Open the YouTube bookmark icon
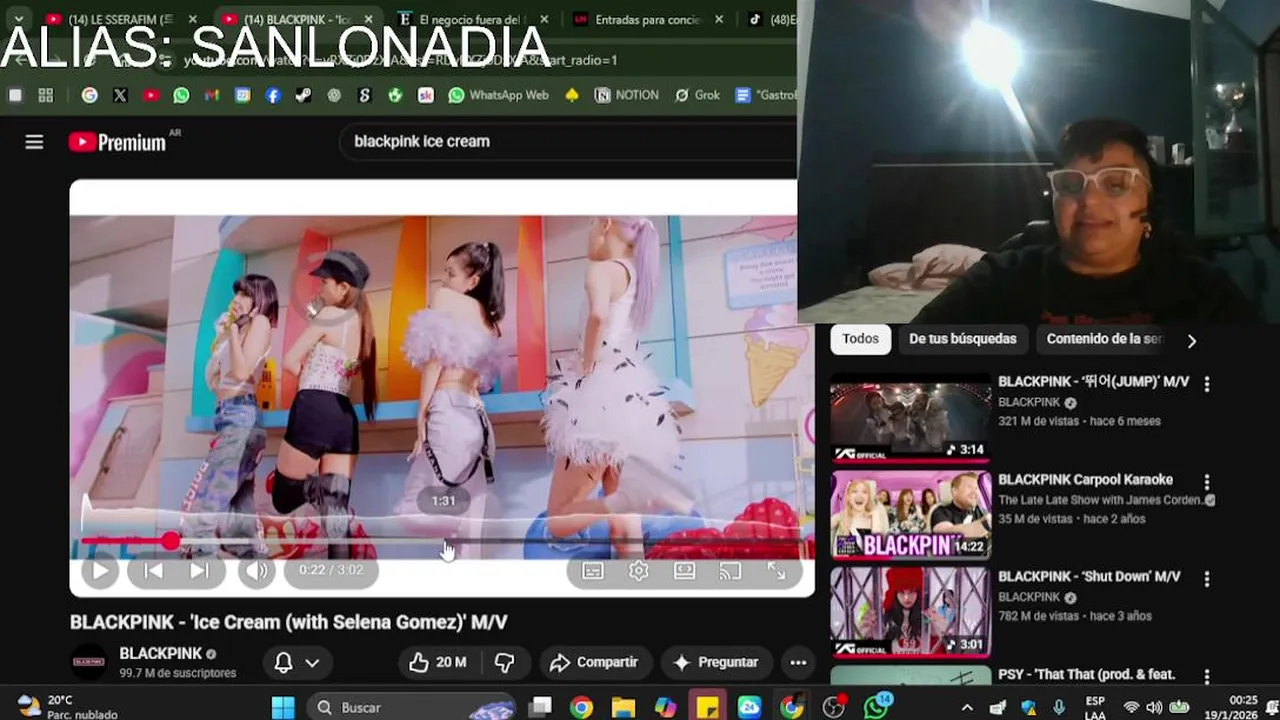Image resolution: width=1280 pixels, height=720 pixels. (151, 95)
